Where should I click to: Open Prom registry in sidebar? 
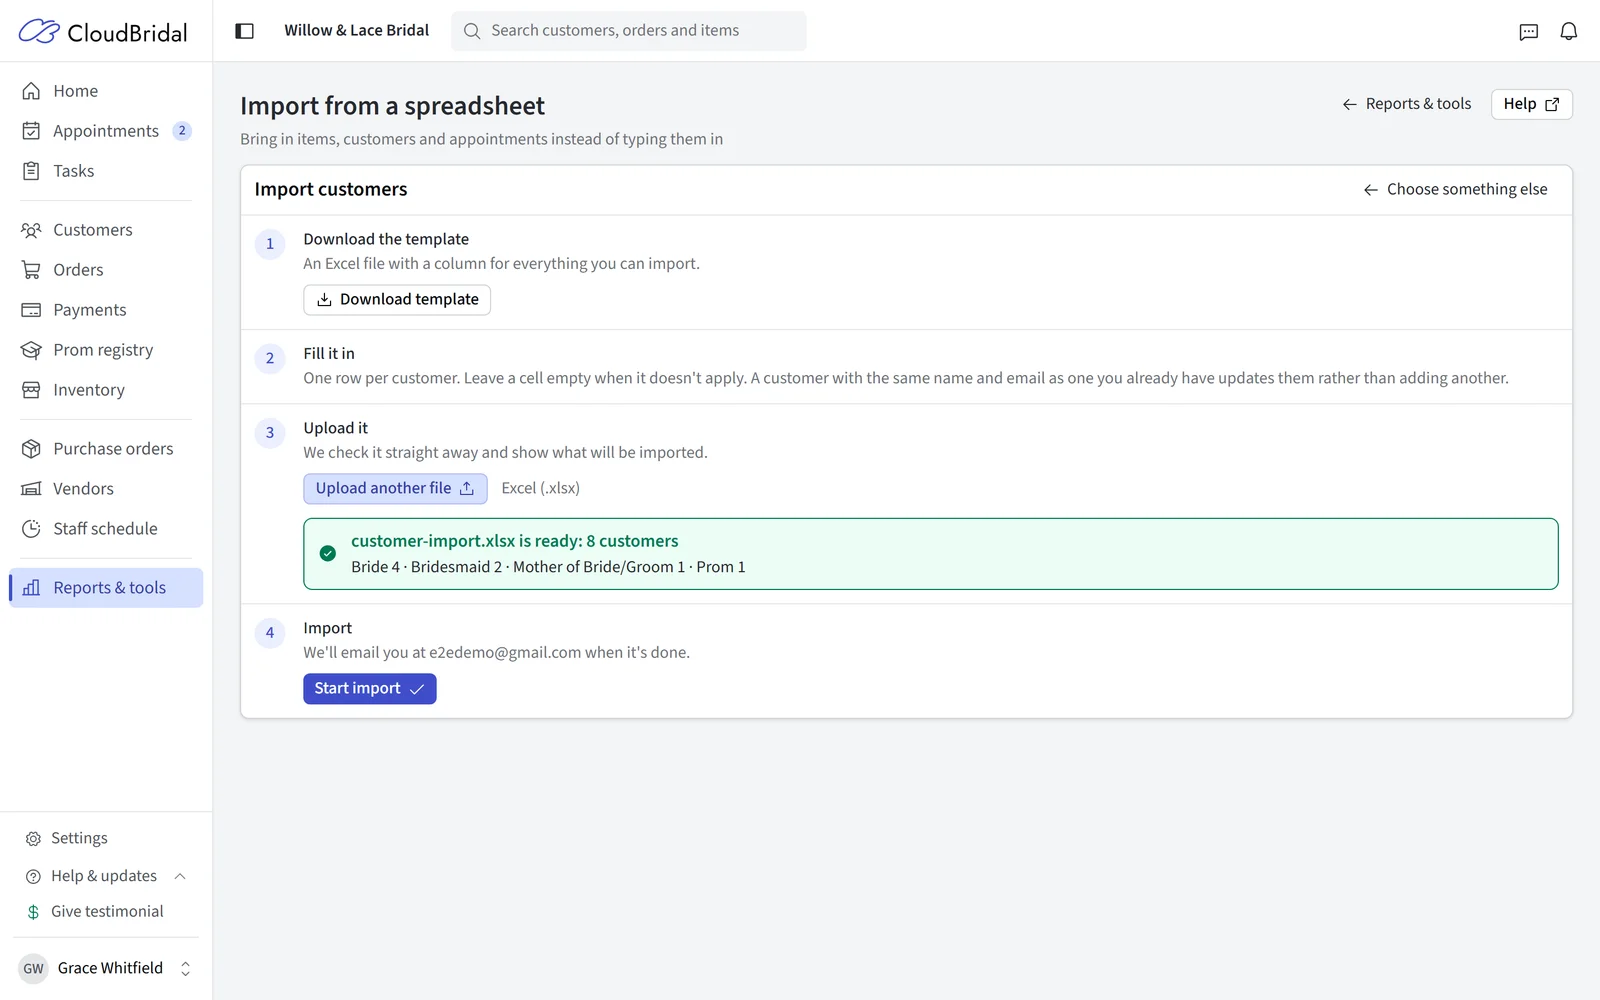106,350
